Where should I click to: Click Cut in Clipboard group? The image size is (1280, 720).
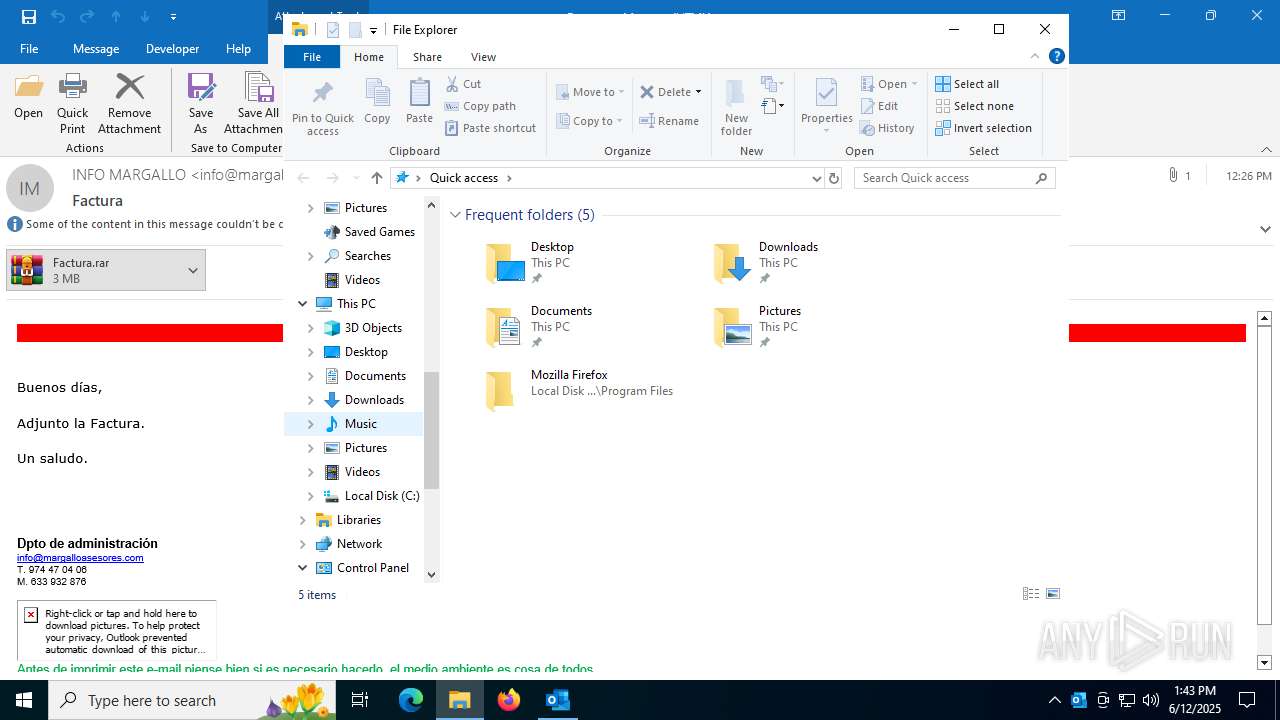(463, 84)
